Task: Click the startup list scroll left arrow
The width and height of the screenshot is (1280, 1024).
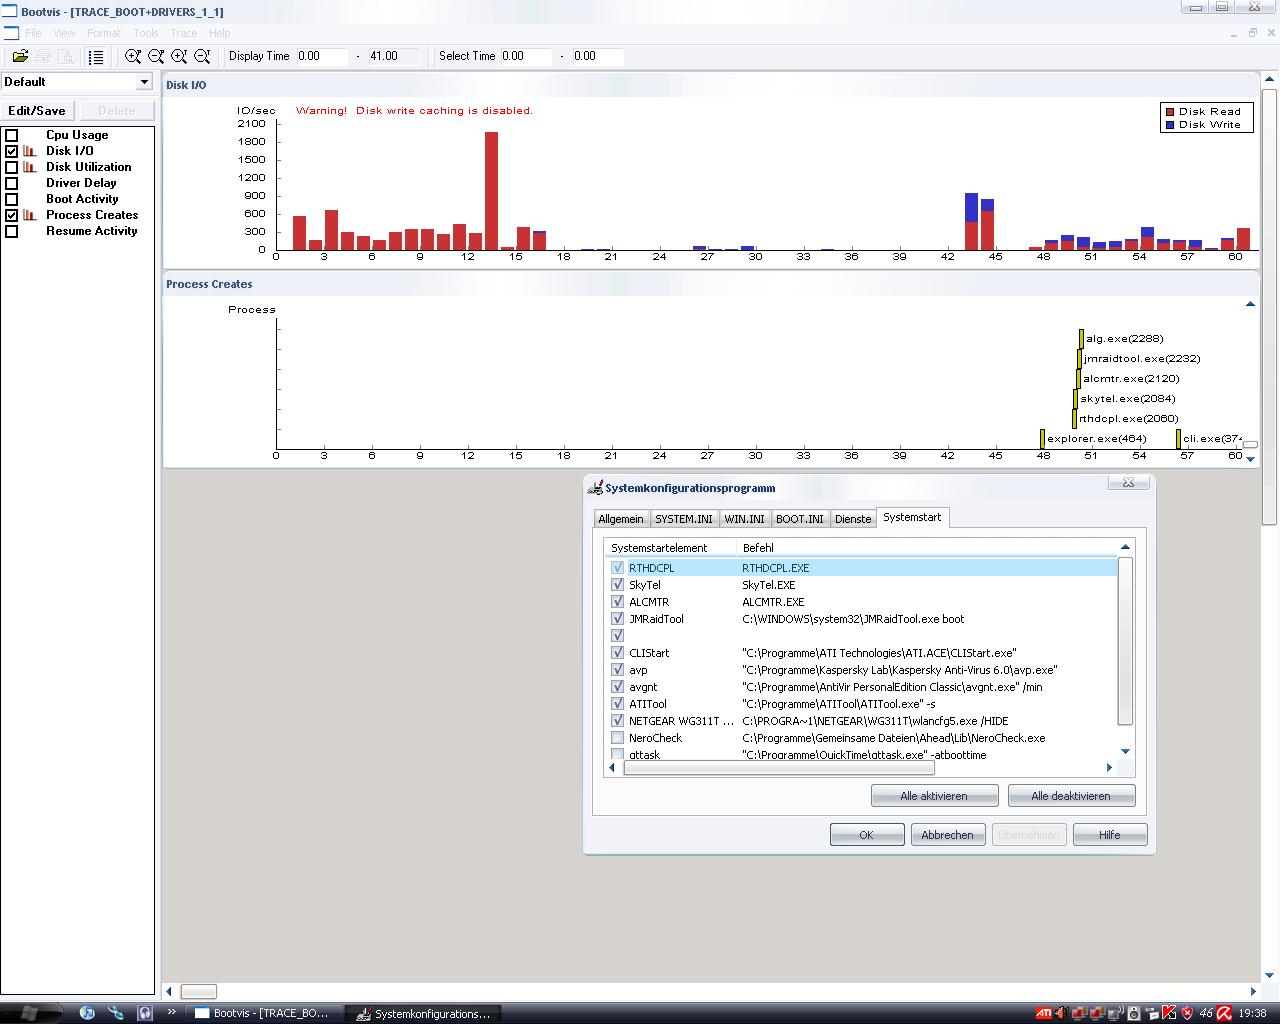Action: click(x=612, y=768)
